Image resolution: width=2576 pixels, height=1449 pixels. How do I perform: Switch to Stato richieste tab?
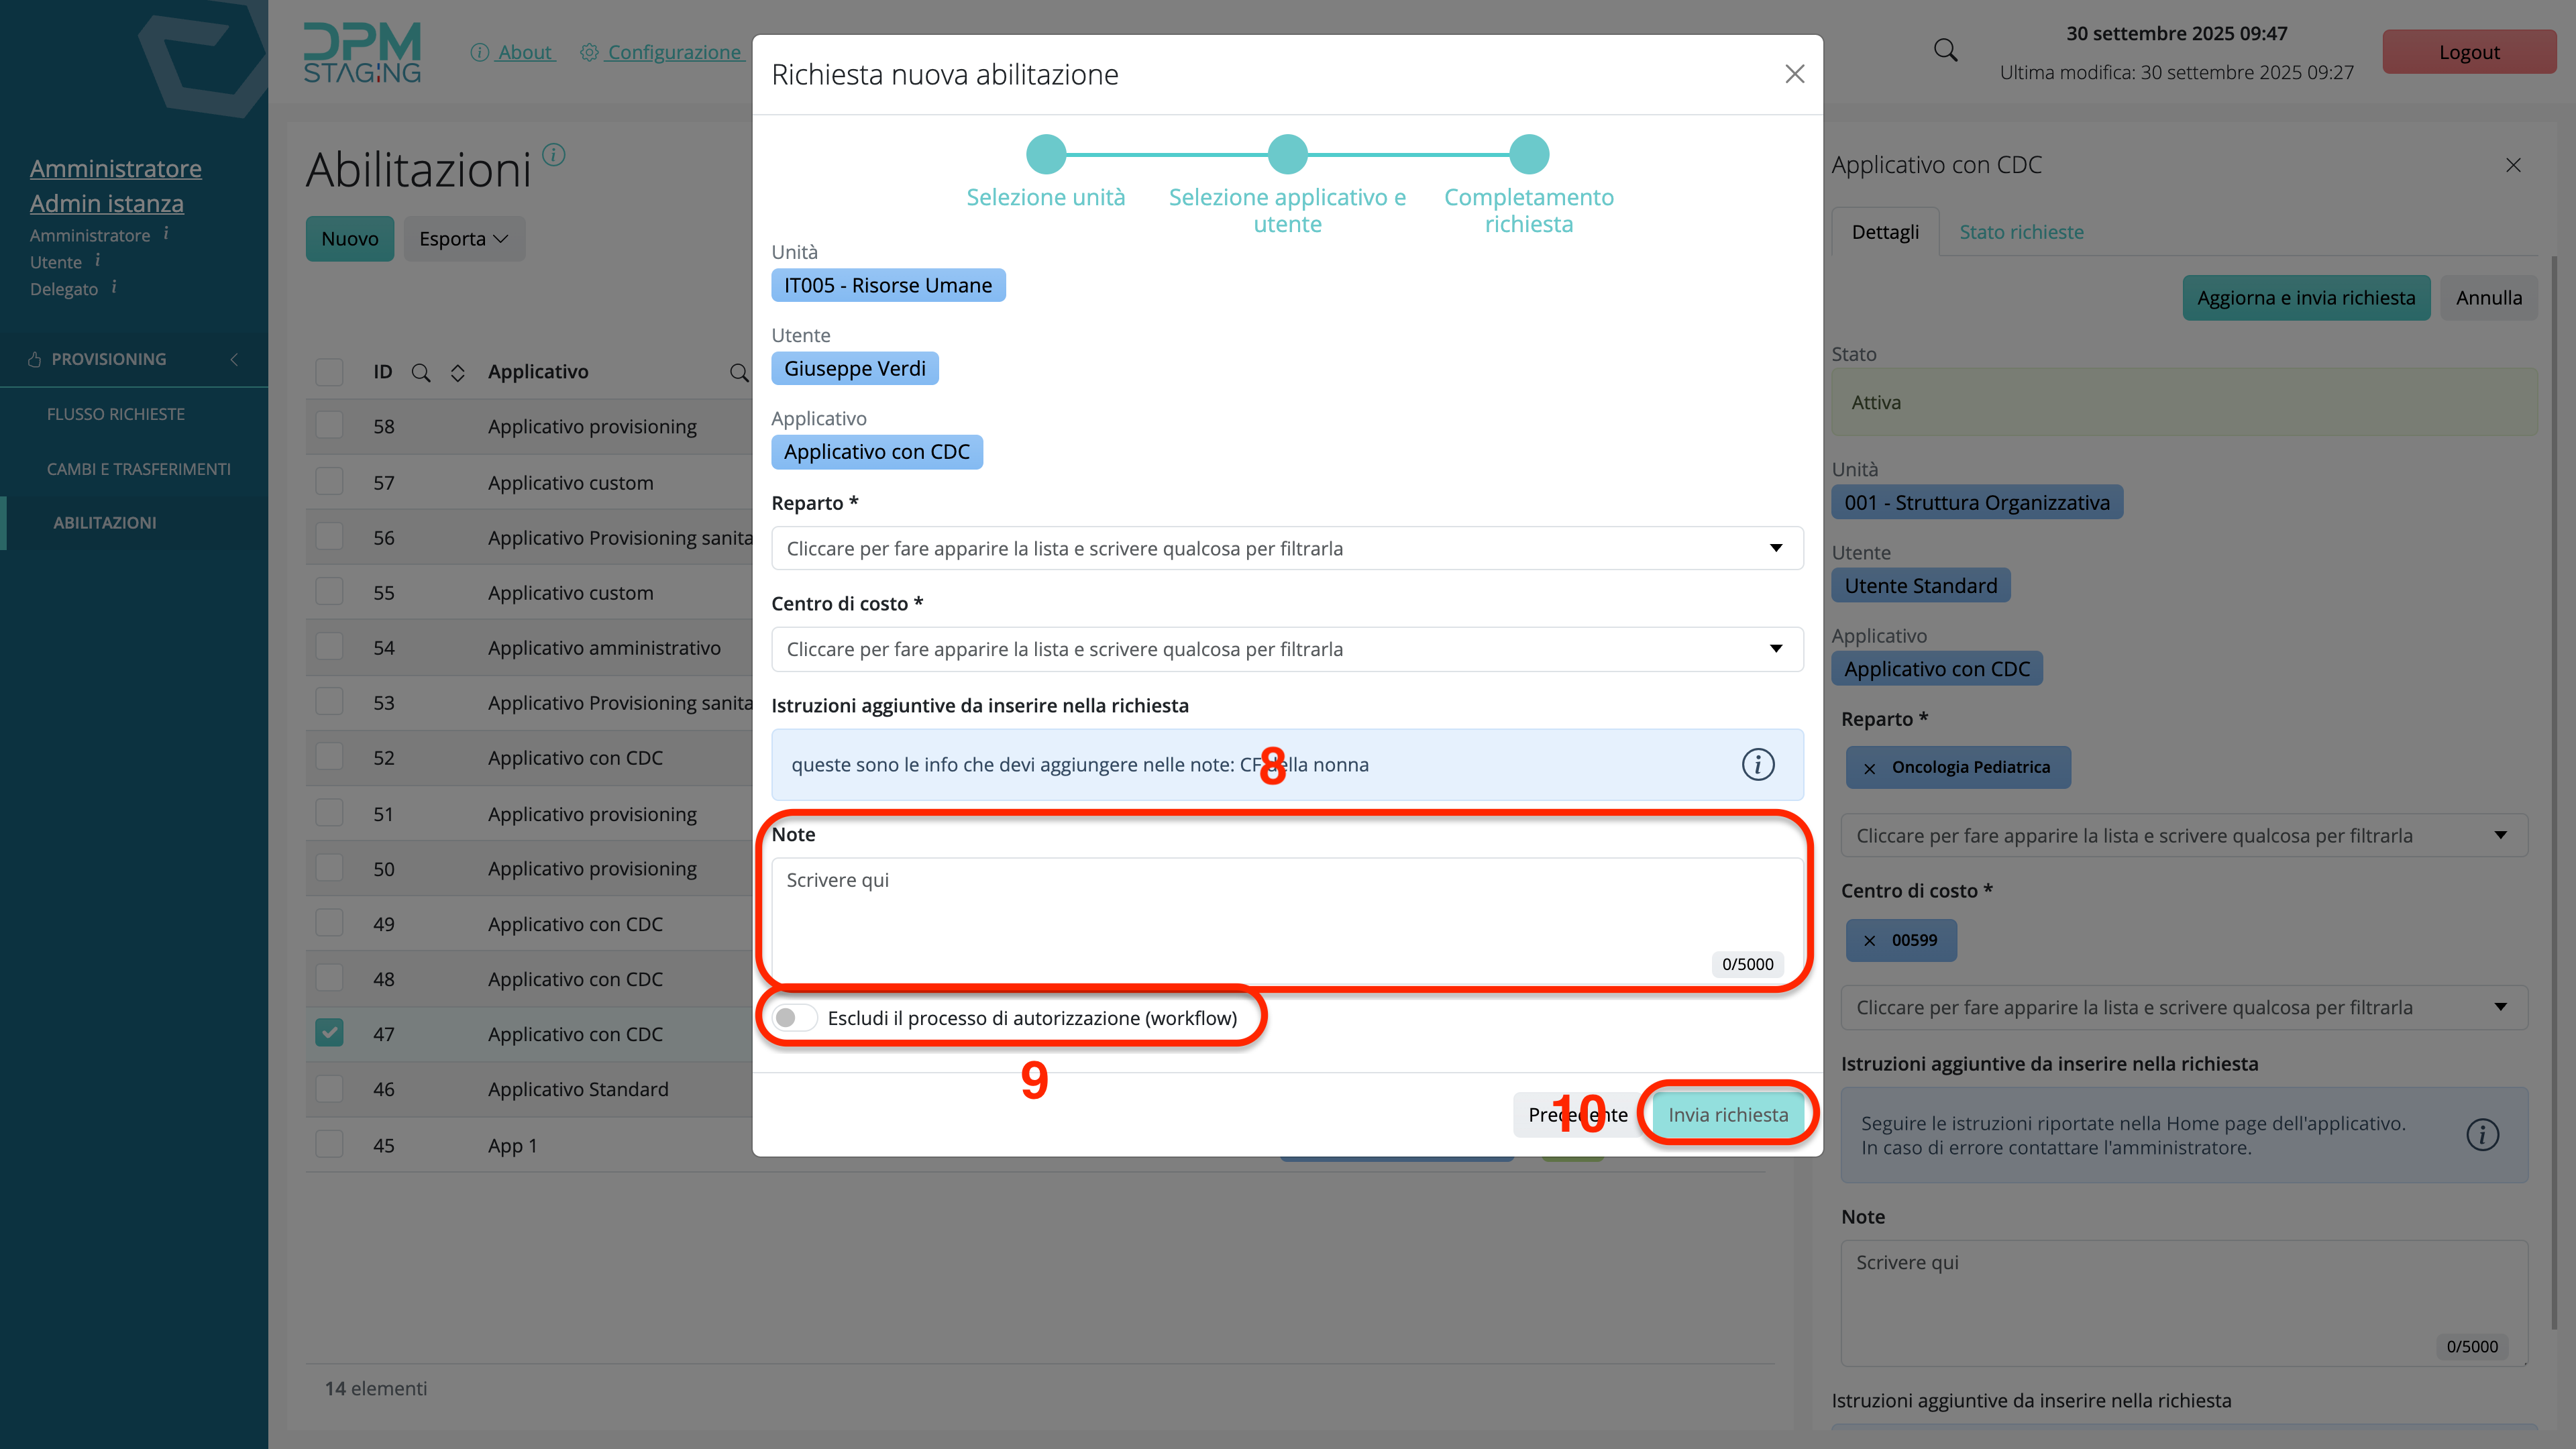coord(2020,232)
